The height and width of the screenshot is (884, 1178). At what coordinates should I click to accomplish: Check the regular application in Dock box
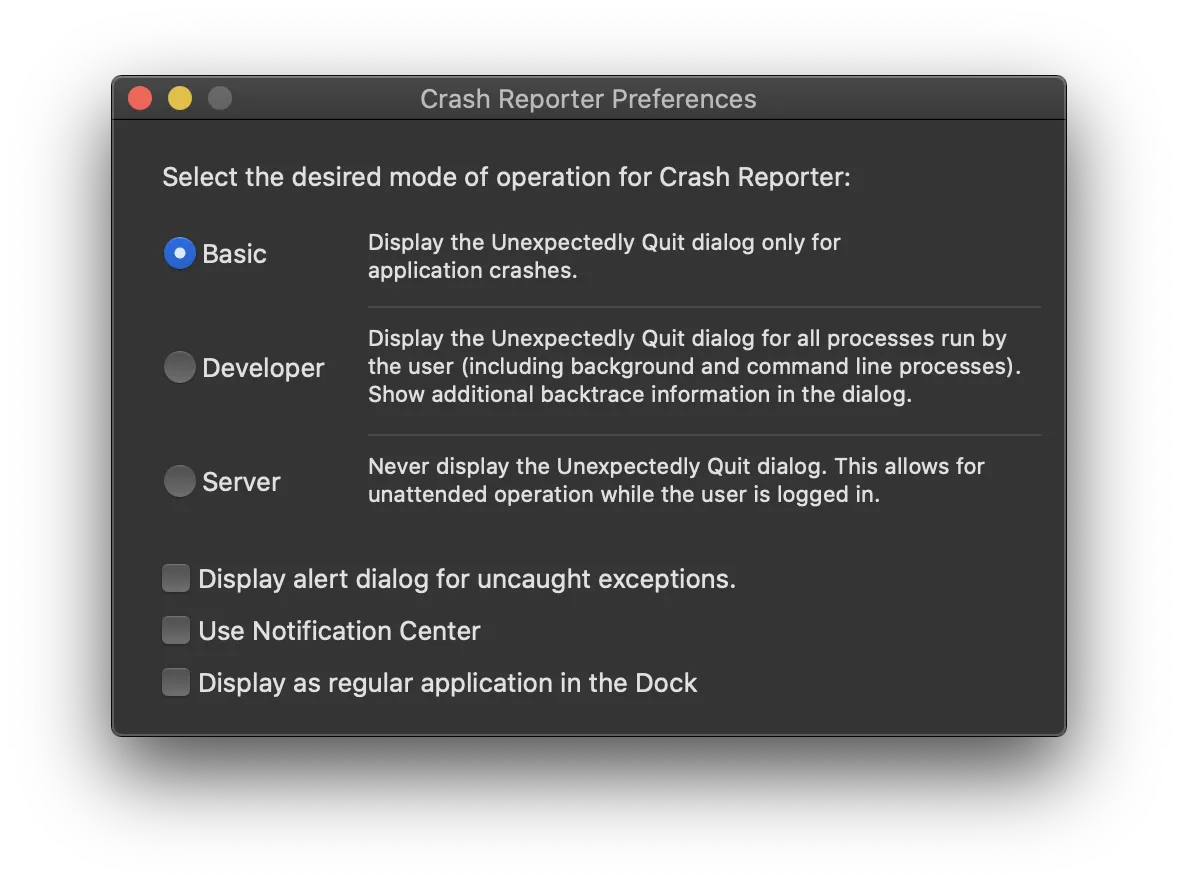pos(176,683)
